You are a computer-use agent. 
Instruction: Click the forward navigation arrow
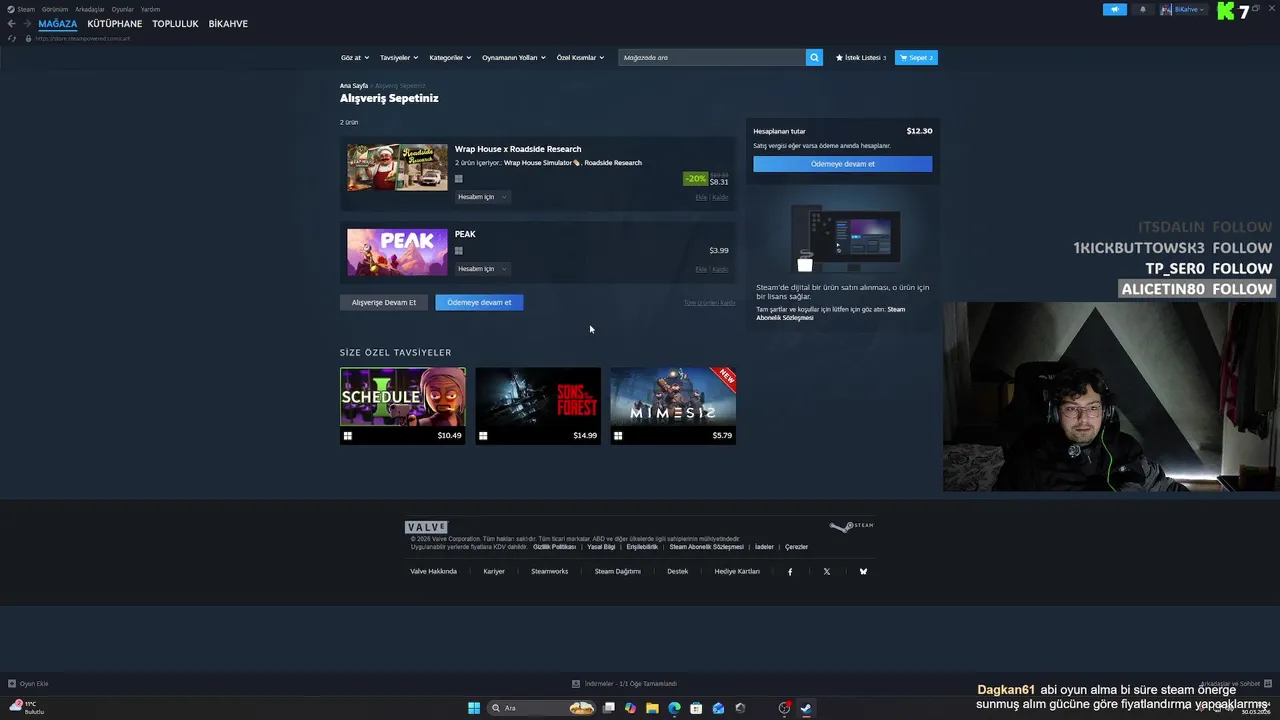point(26,24)
